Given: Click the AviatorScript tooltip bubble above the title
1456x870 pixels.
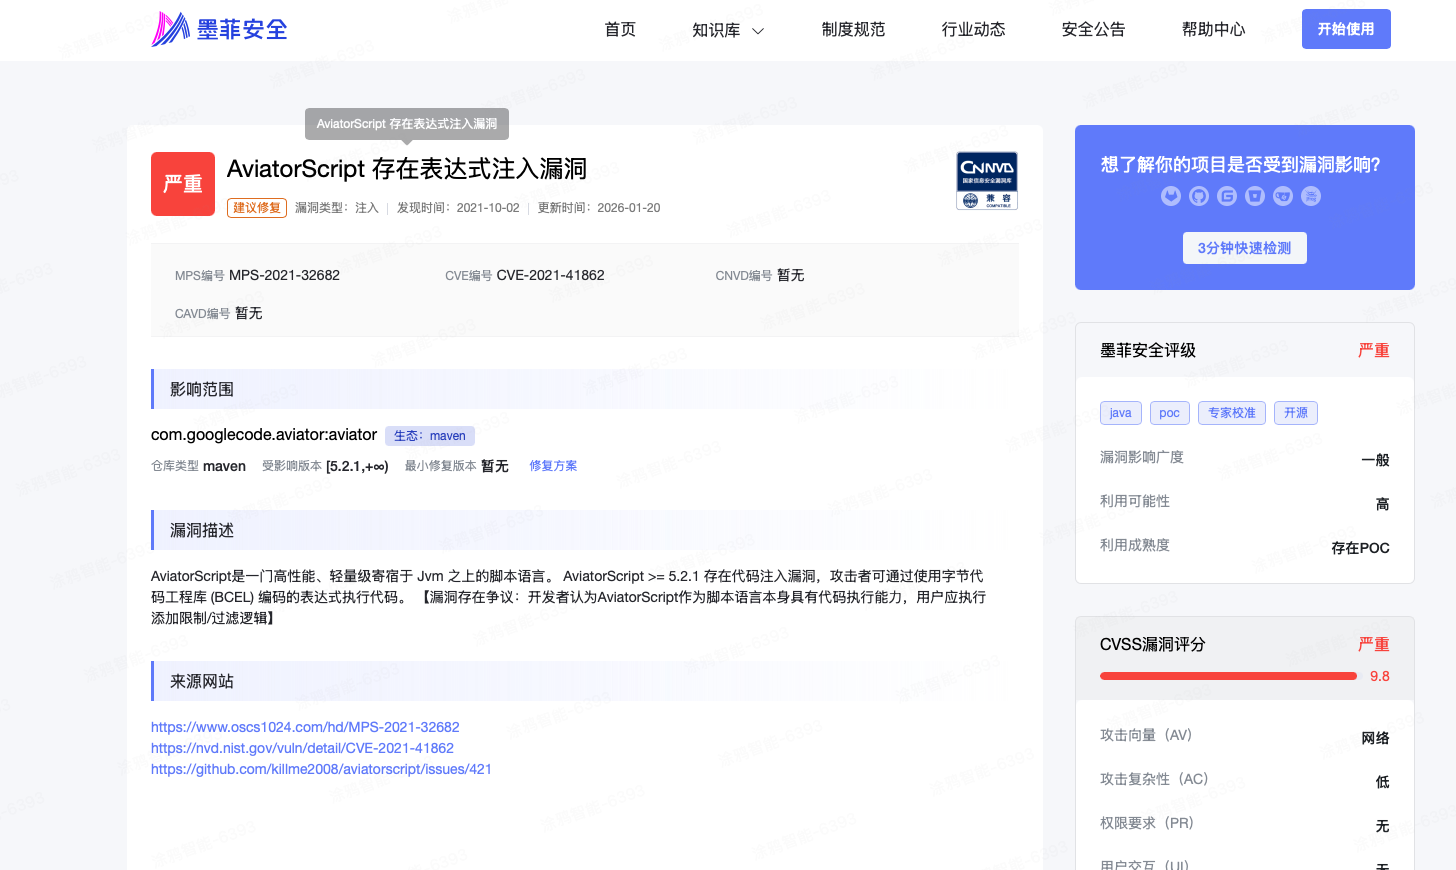Looking at the screenshot, I should tap(407, 124).
